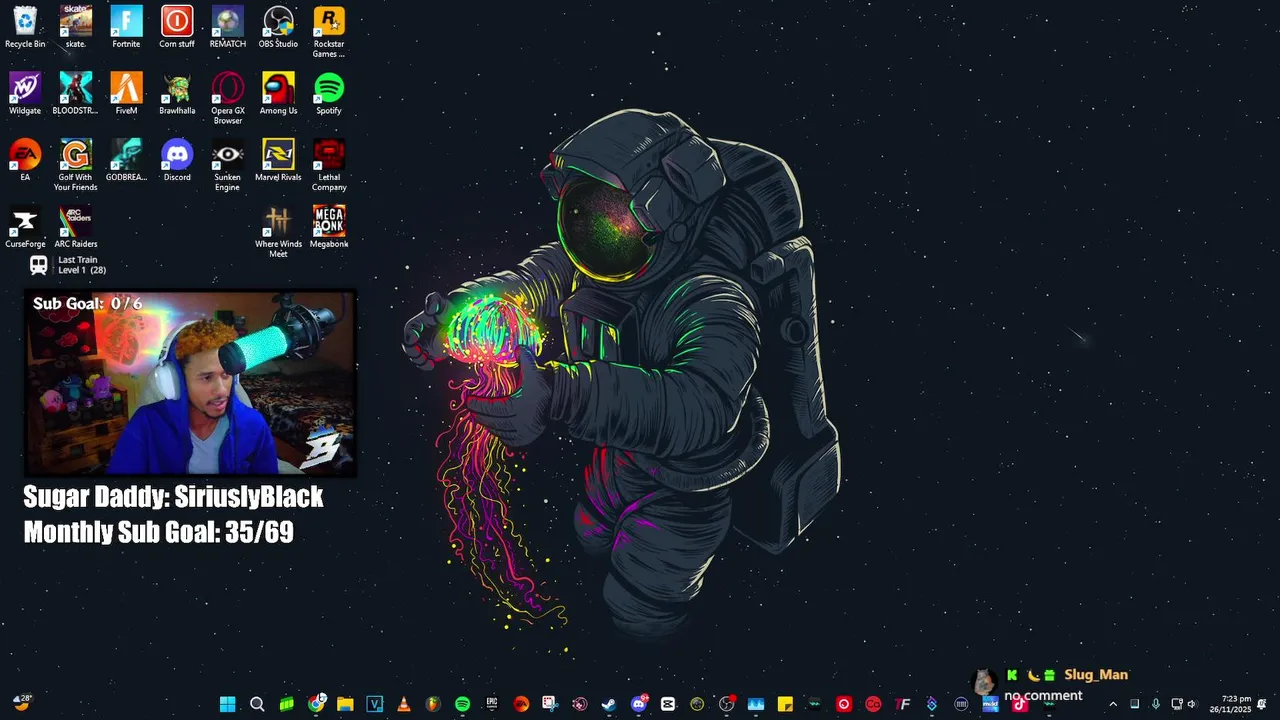Open the volume tray icon

coord(1192,704)
